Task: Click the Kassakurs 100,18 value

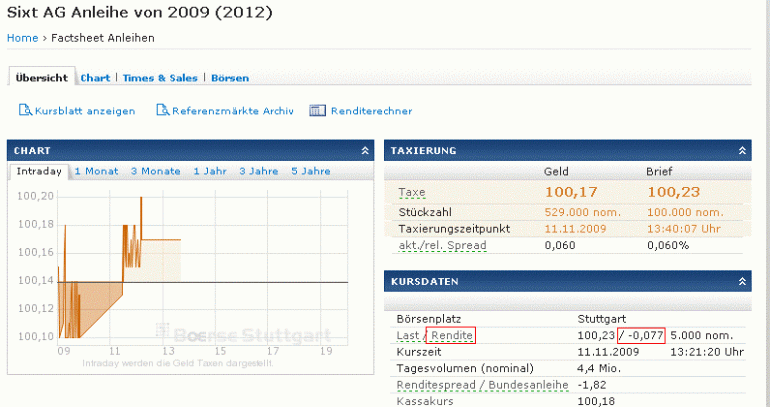Action: [596, 401]
